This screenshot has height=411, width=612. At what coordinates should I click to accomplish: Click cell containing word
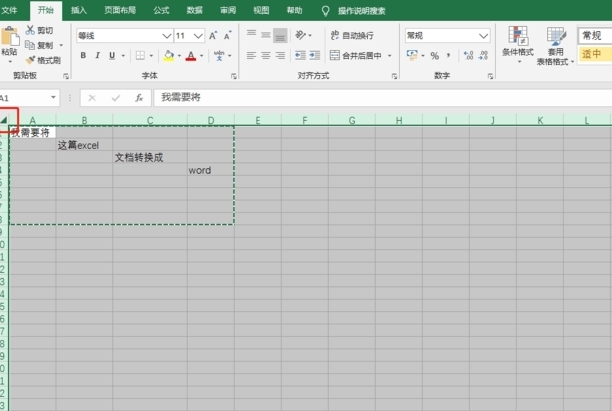(x=211, y=170)
